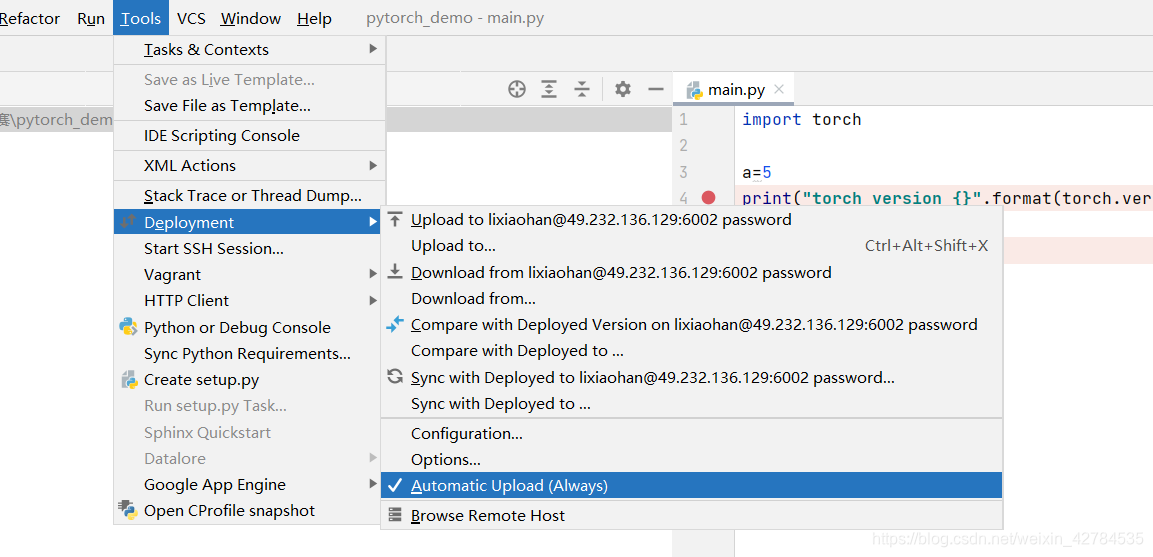This screenshot has width=1153, height=557.
Task: Choose the plain Download from... entry
Action: click(x=691, y=299)
